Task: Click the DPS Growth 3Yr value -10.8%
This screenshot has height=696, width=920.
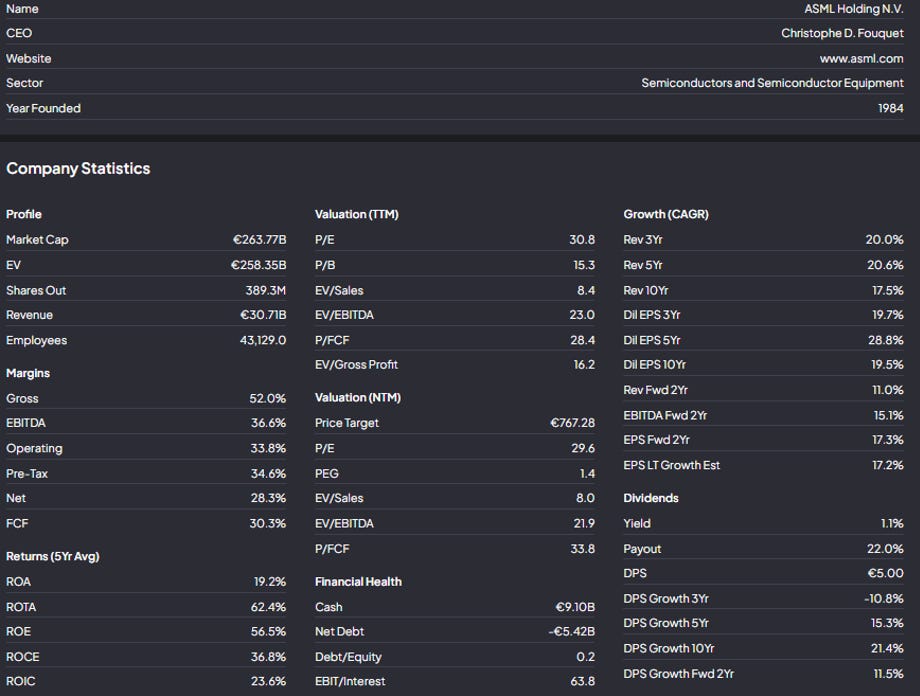Action: click(884, 599)
